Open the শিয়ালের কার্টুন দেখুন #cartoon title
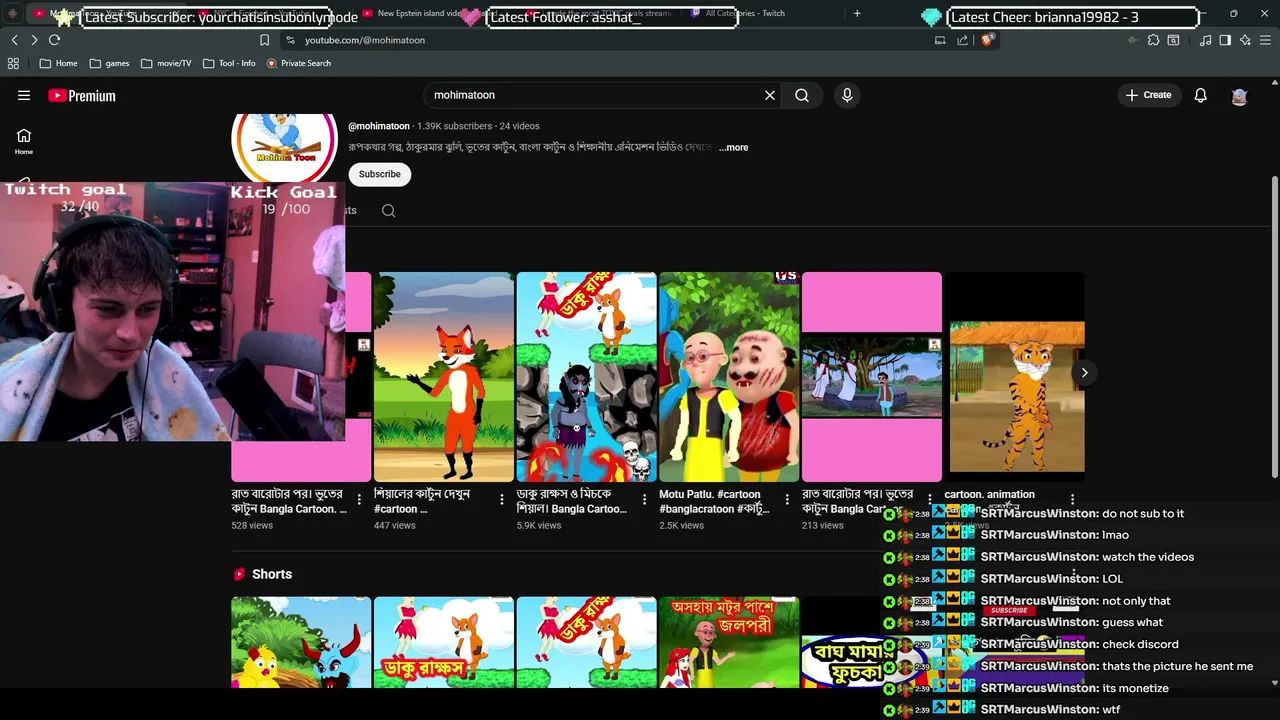 click(x=422, y=501)
